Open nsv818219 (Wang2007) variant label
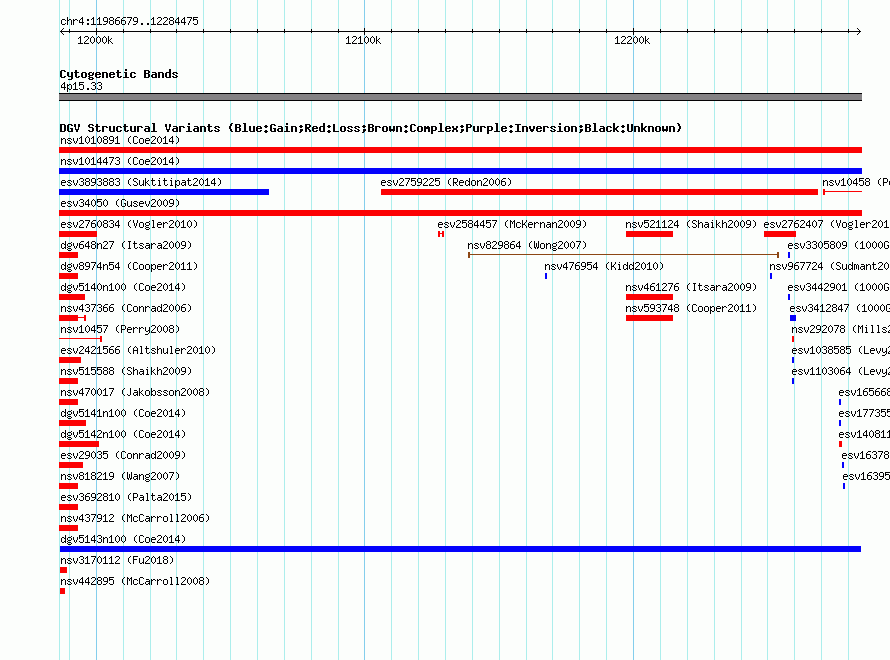Screen dimensions: 890x660 [x=120, y=476]
